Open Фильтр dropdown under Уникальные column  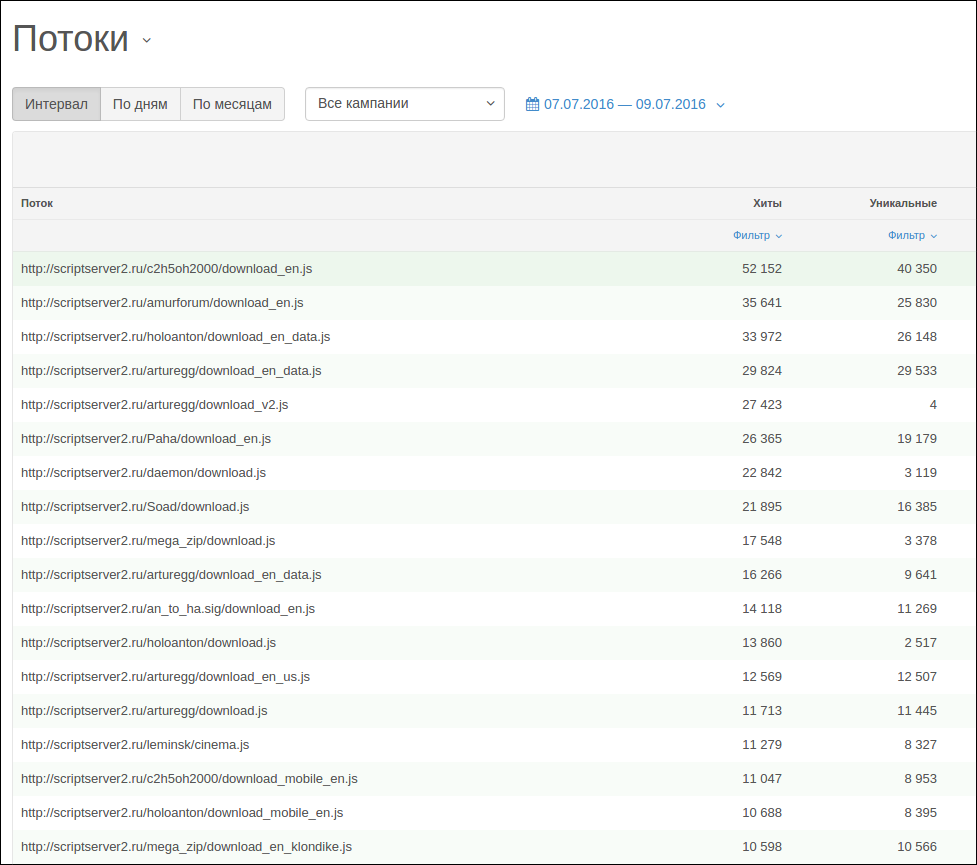tap(912, 236)
